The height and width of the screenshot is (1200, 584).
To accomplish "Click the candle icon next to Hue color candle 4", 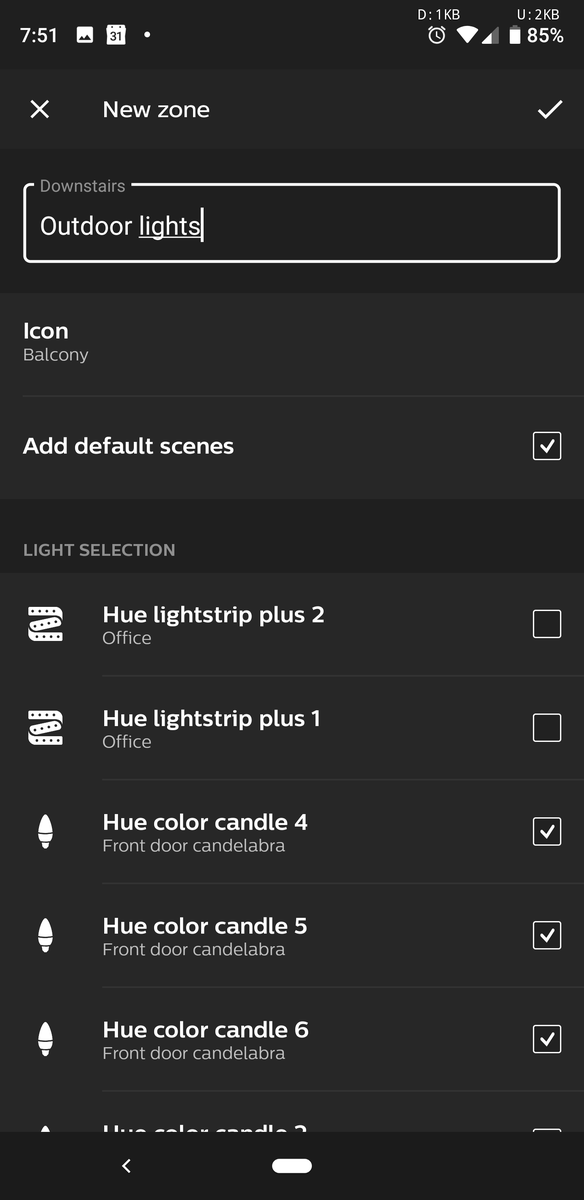I will pyautogui.click(x=45, y=831).
